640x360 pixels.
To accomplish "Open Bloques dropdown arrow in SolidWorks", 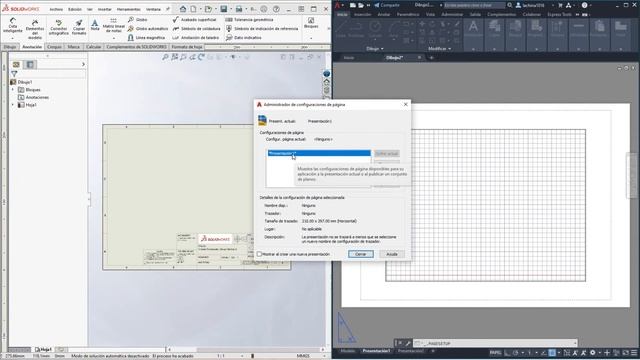I will point(311,38).
